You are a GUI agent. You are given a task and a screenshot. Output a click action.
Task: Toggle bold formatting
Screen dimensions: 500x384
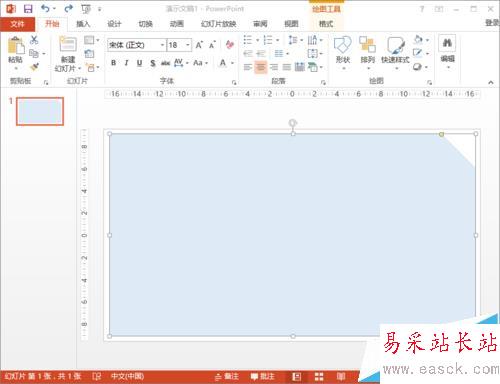click(x=114, y=63)
